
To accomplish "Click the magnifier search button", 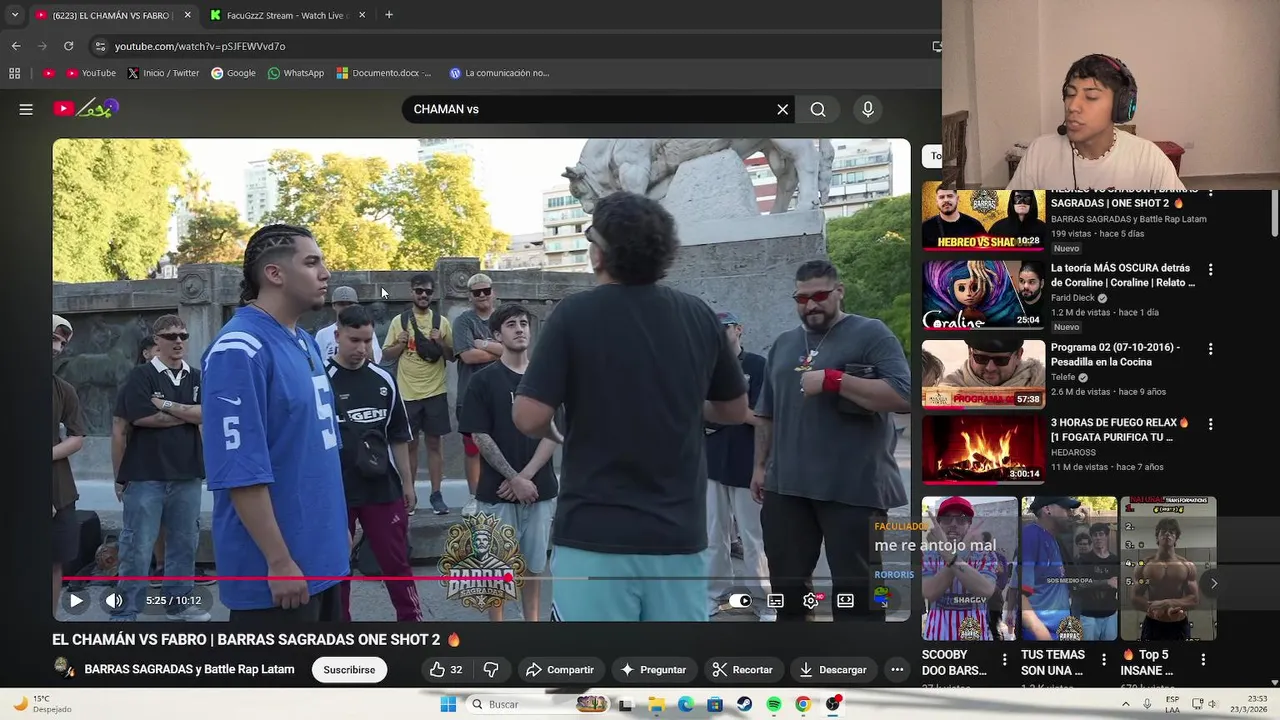I will (x=818, y=109).
